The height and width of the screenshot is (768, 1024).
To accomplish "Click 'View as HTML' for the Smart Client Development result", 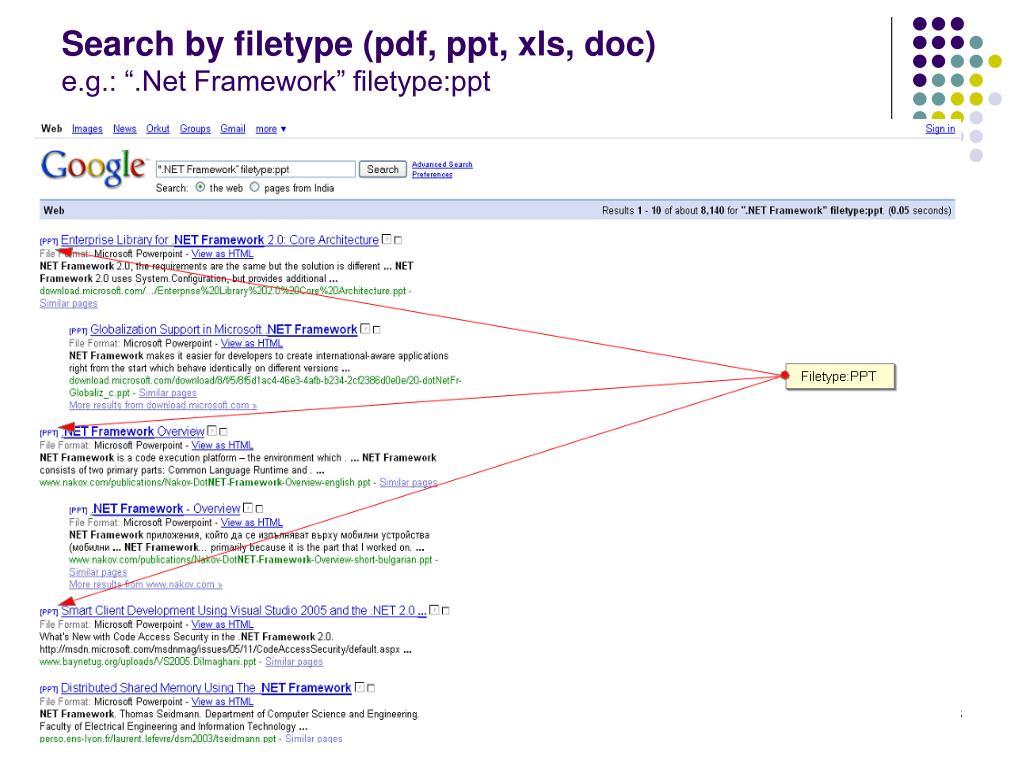I will click(x=222, y=624).
